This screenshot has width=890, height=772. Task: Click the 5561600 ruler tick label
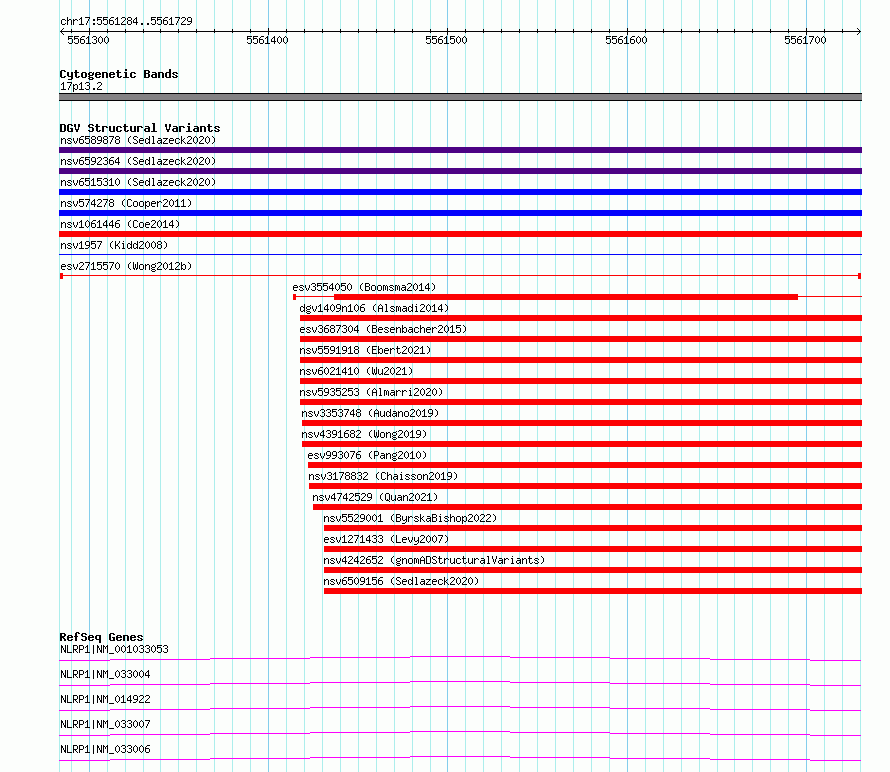pos(626,40)
